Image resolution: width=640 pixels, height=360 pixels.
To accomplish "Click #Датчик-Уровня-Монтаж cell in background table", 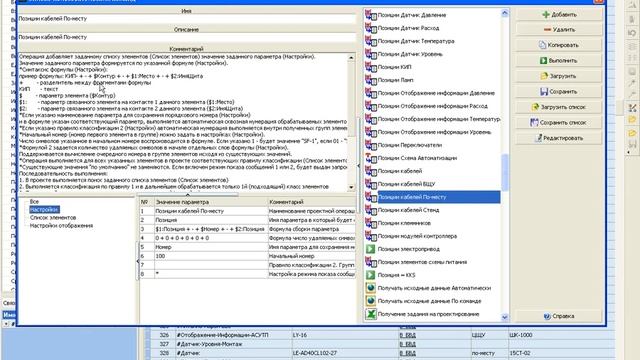I will [x=233, y=344].
